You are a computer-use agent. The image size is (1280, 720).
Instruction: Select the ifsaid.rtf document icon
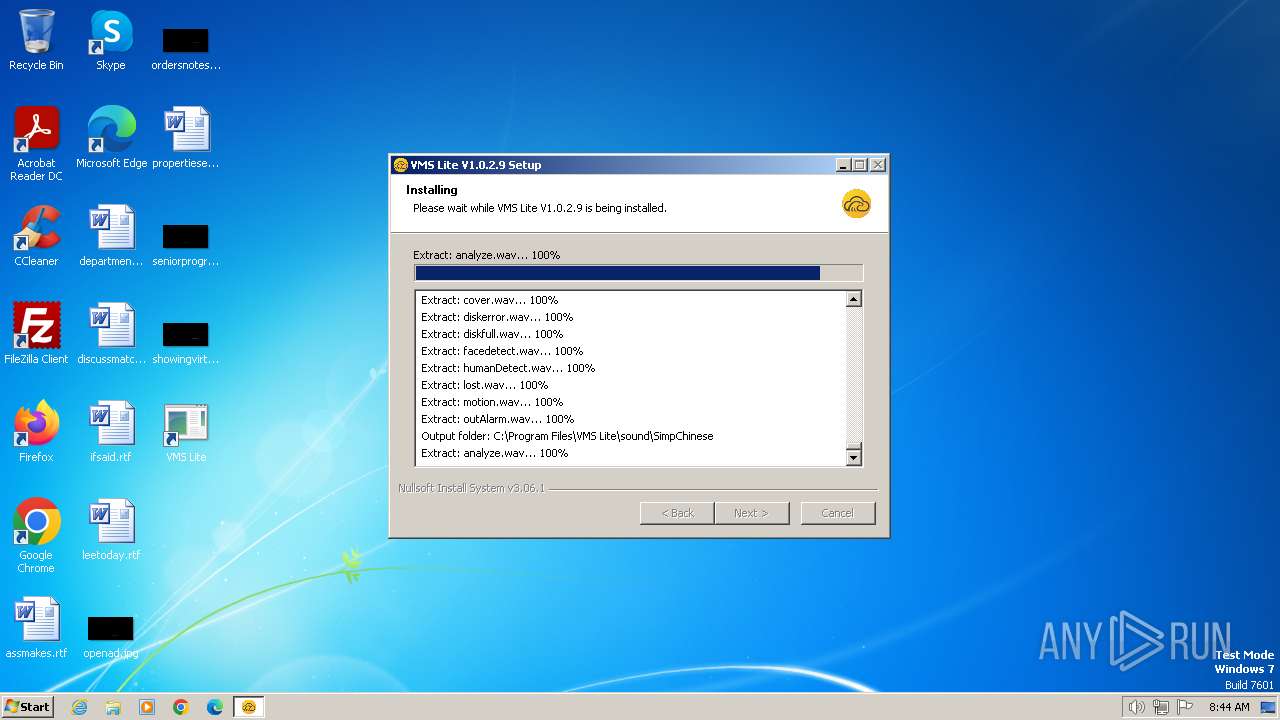pyautogui.click(x=111, y=432)
